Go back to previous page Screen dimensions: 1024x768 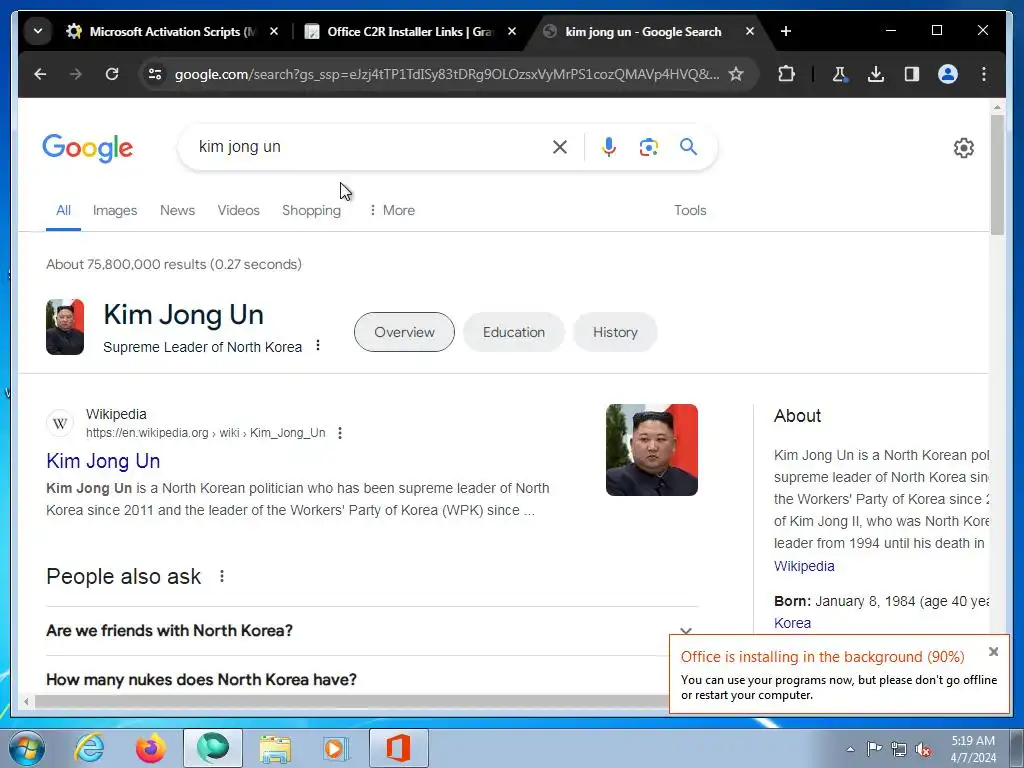click(x=40, y=74)
